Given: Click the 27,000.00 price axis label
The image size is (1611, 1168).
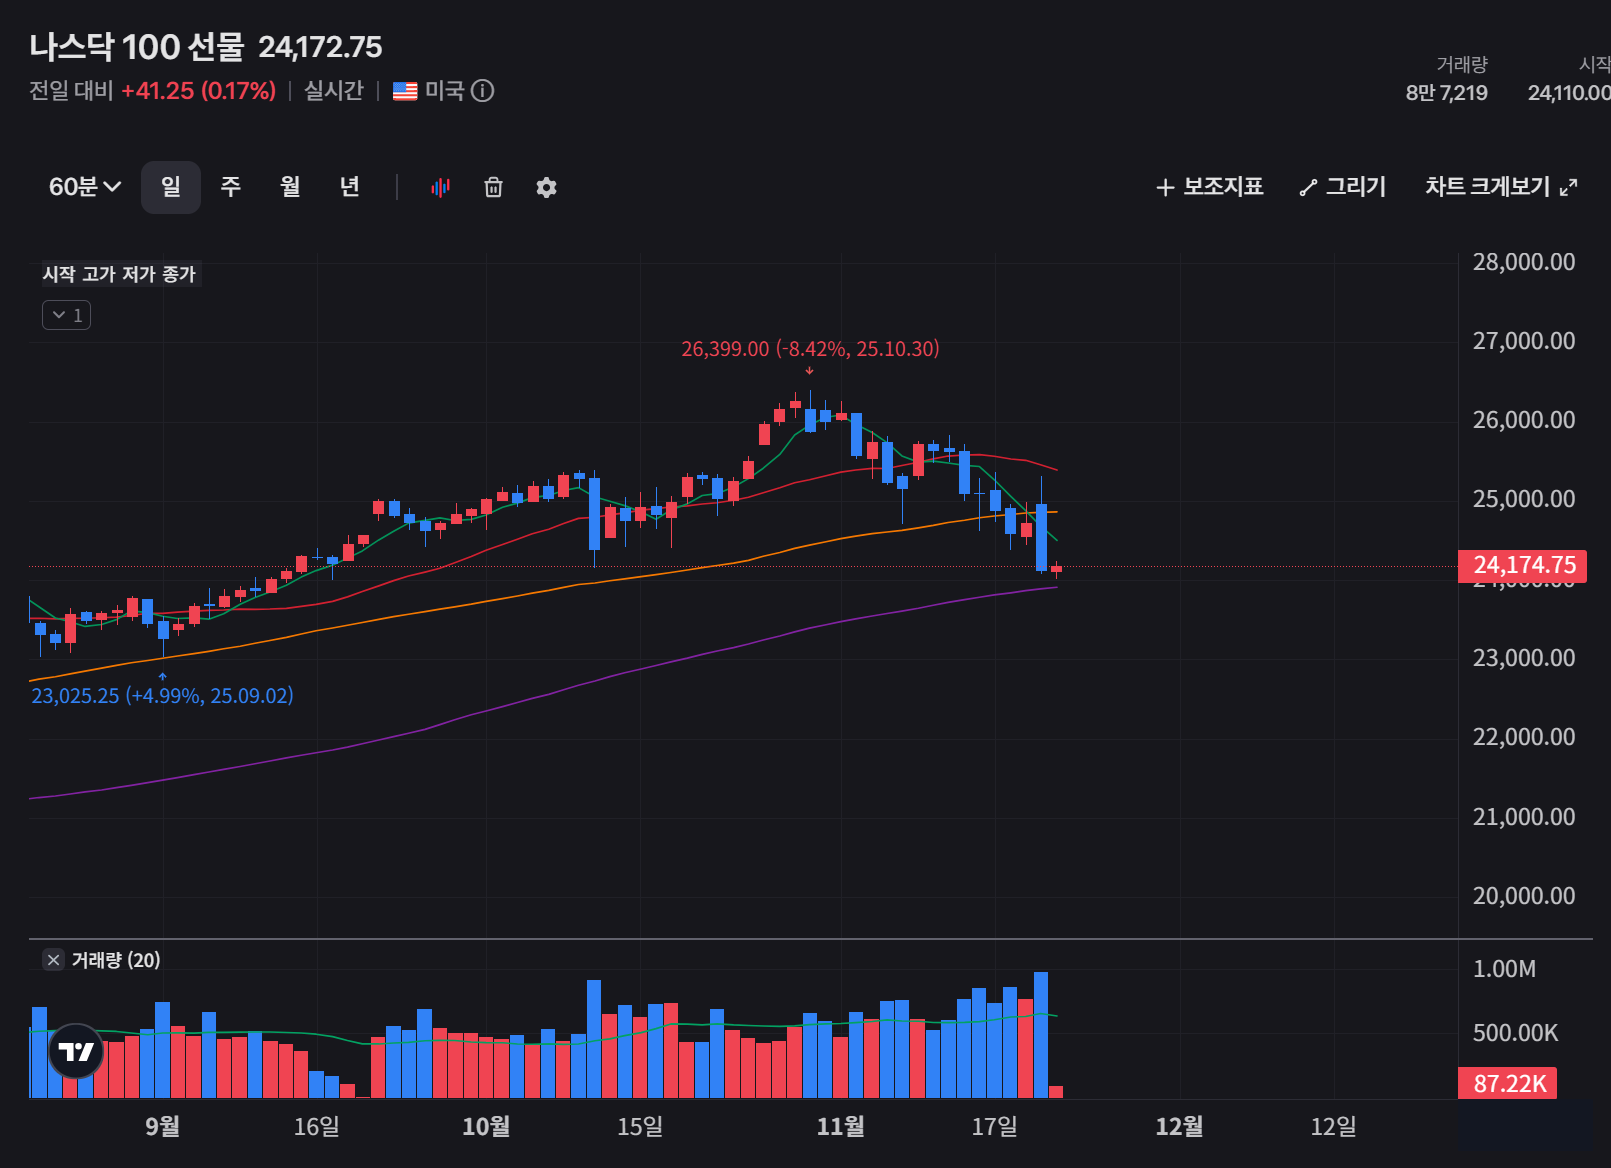Looking at the screenshot, I should (x=1523, y=341).
